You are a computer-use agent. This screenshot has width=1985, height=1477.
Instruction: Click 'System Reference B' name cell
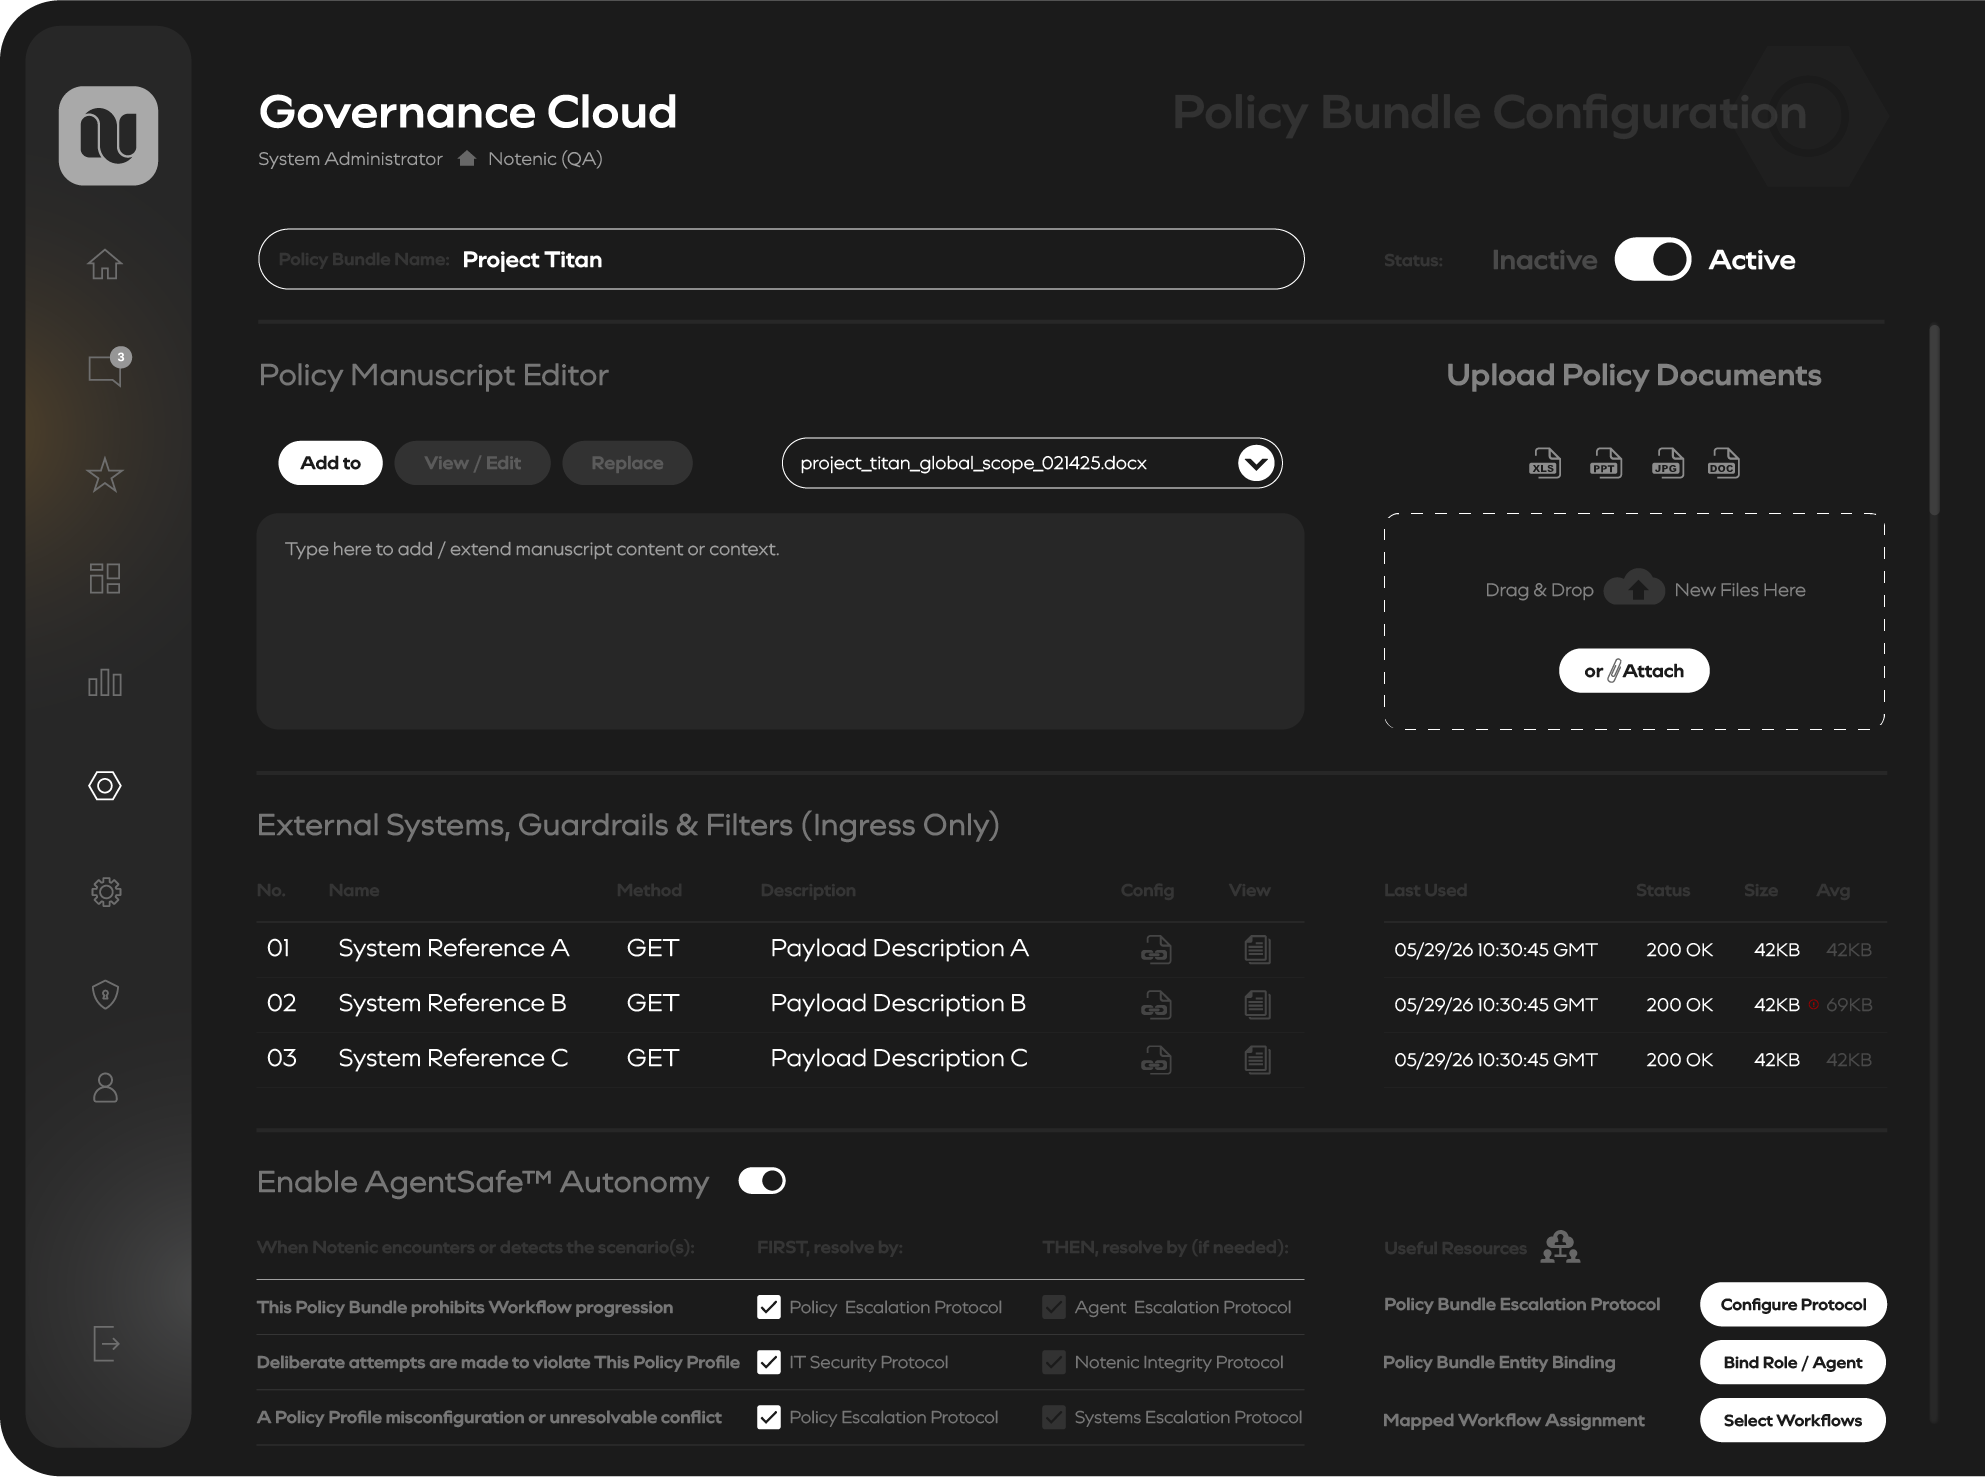452,1003
